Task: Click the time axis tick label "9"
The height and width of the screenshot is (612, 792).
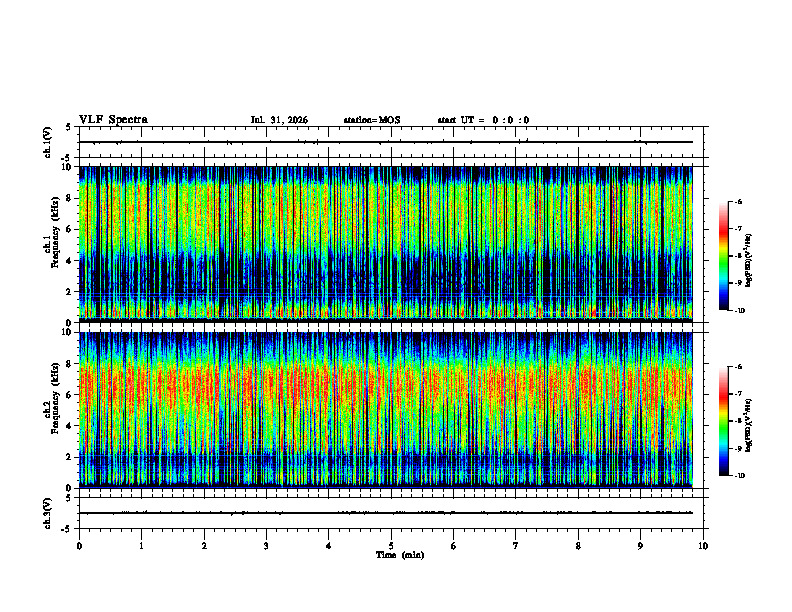Action: tap(640, 546)
